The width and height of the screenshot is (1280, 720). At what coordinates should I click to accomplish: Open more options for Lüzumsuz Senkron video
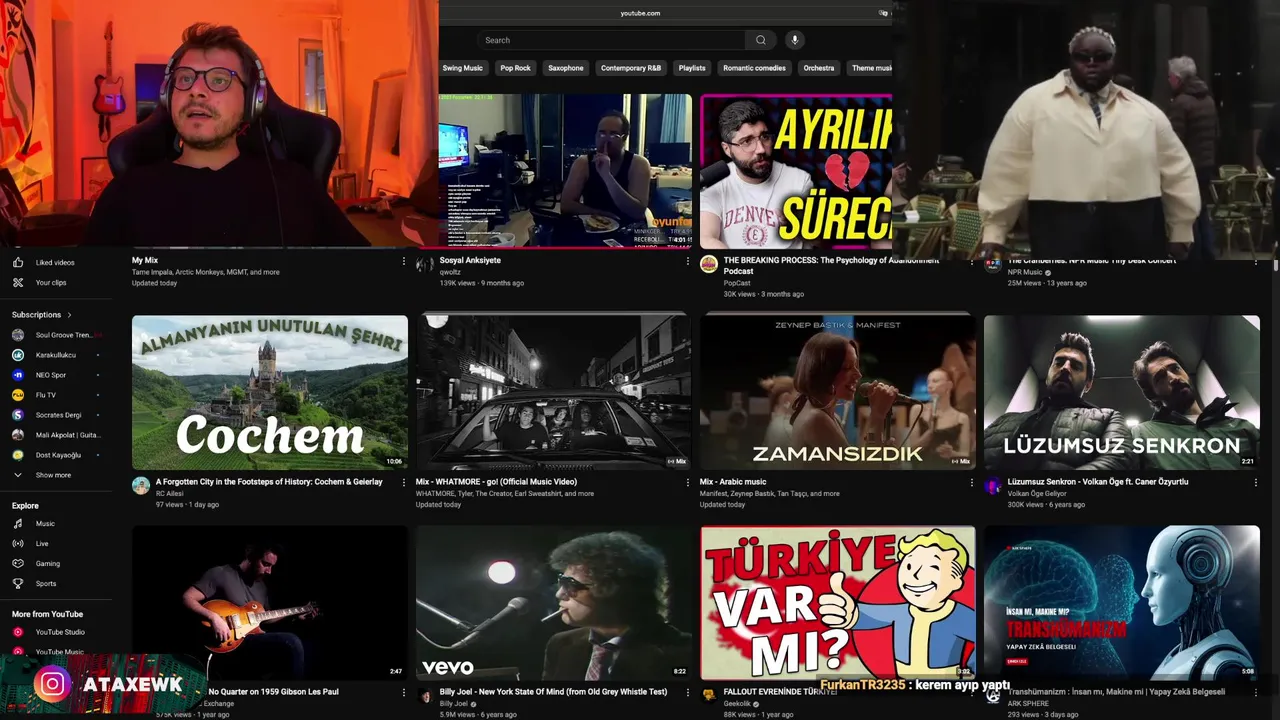click(x=1256, y=482)
